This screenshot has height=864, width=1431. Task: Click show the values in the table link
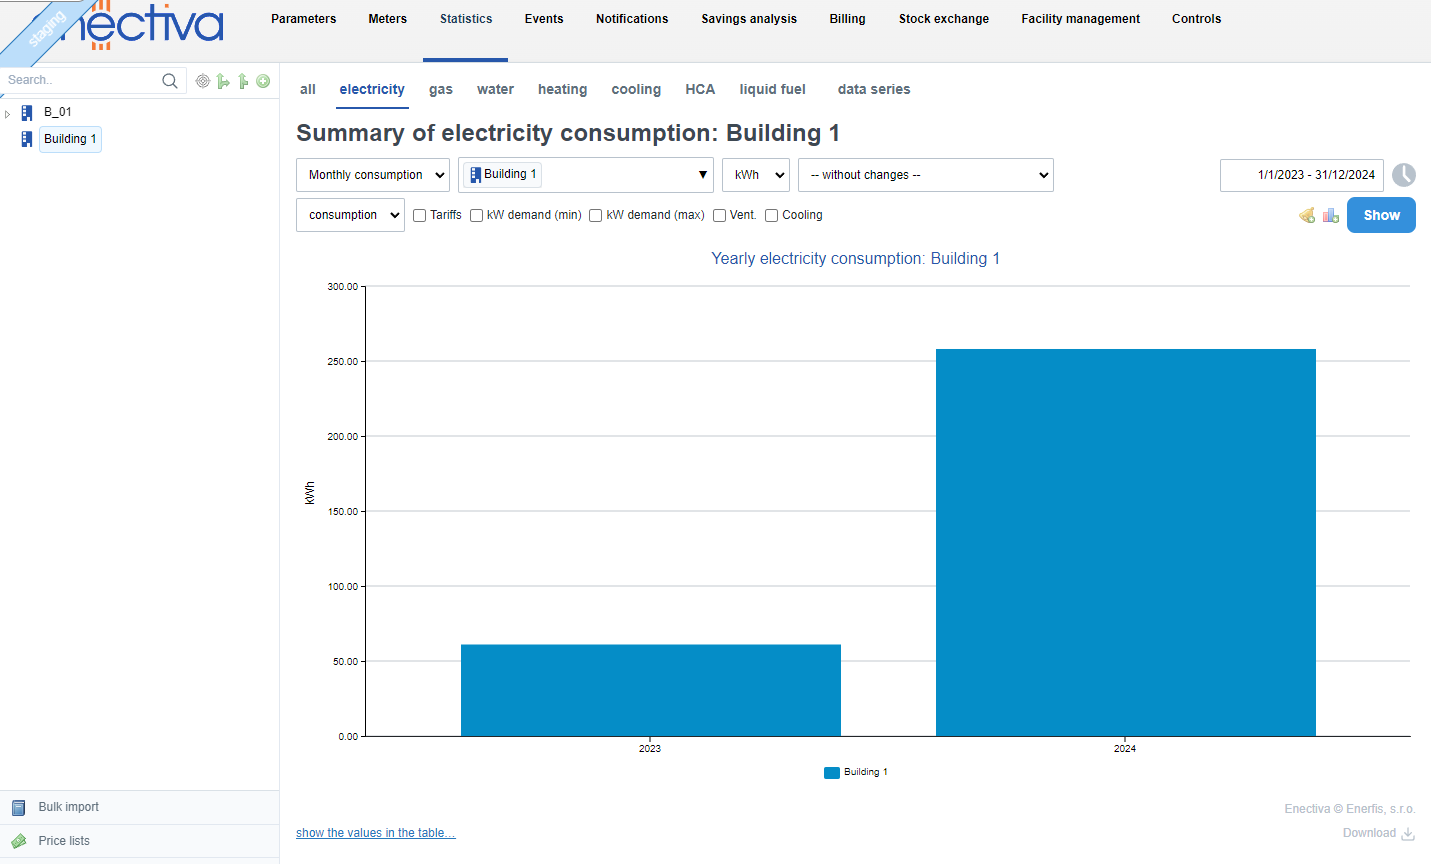click(x=376, y=833)
